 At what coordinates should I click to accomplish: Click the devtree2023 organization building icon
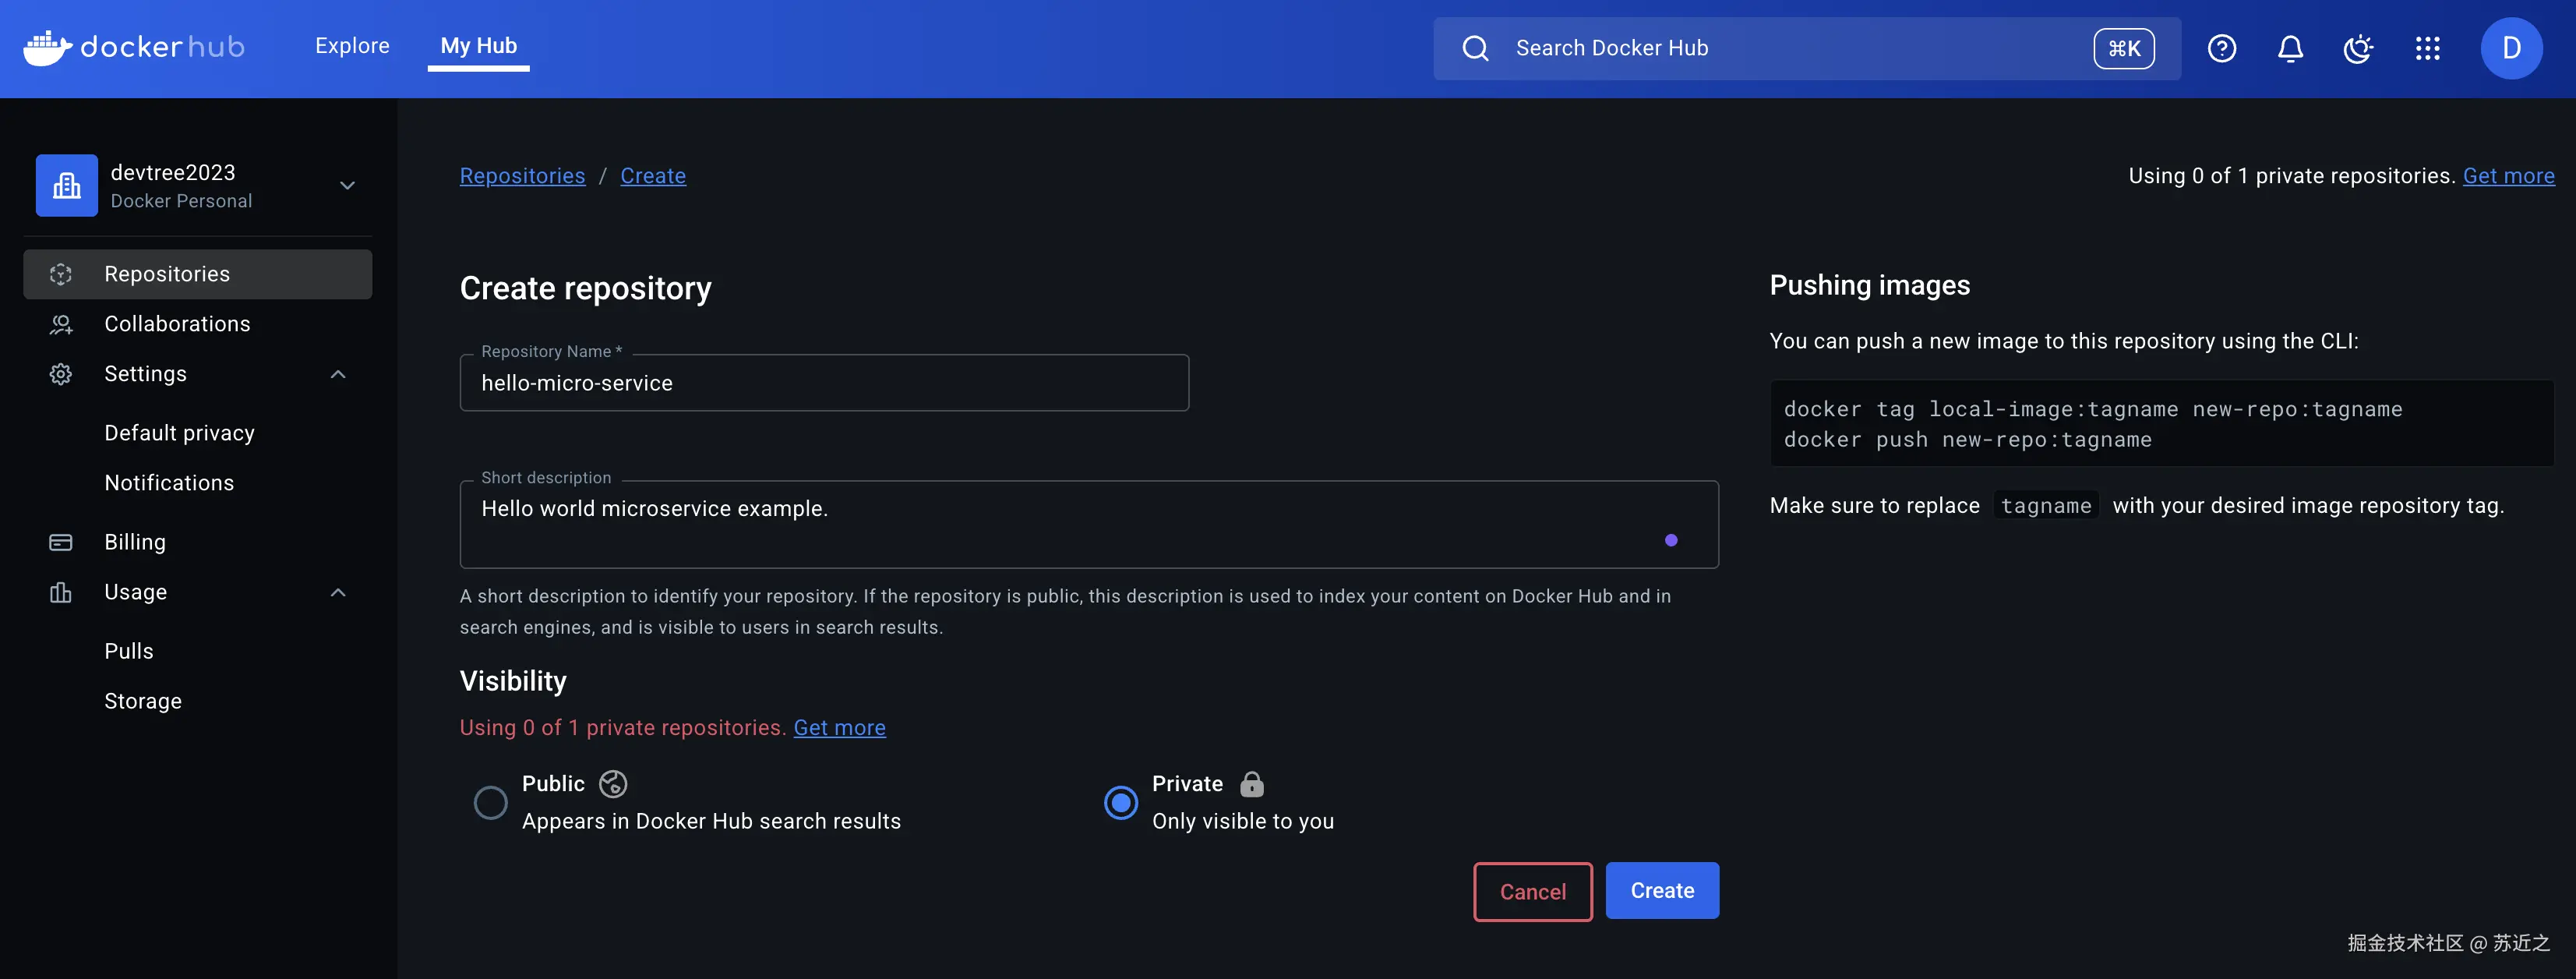(67, 185)
